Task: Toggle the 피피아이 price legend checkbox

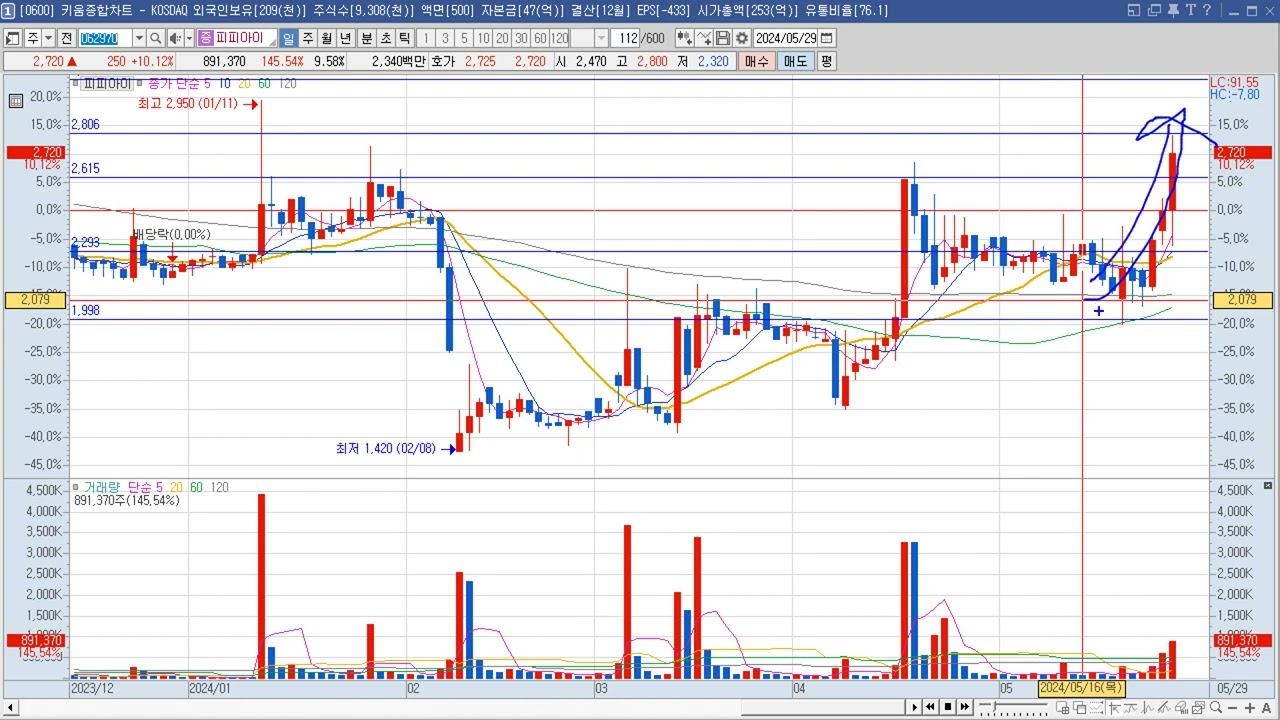Action: 73,84
